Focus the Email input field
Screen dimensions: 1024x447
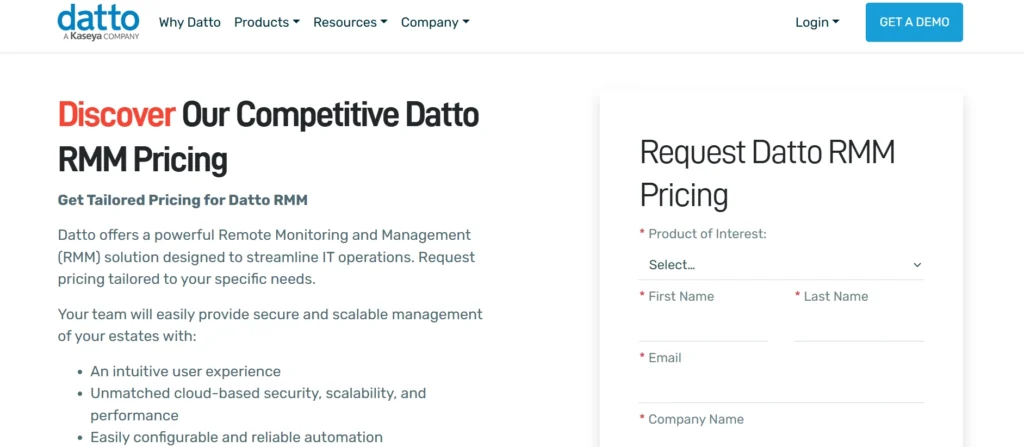coord(781,387)
